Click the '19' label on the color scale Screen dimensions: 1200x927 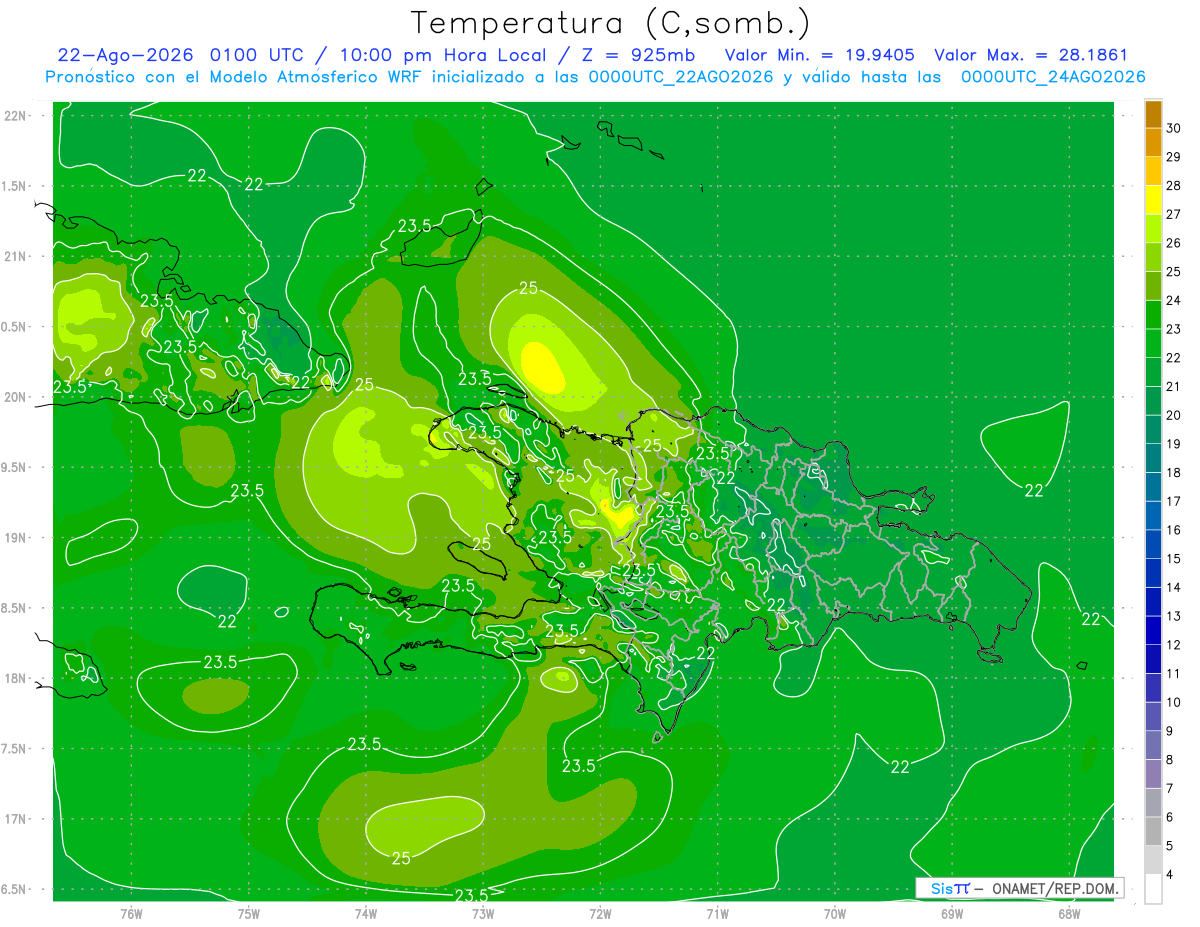[x=1174, y=444]
